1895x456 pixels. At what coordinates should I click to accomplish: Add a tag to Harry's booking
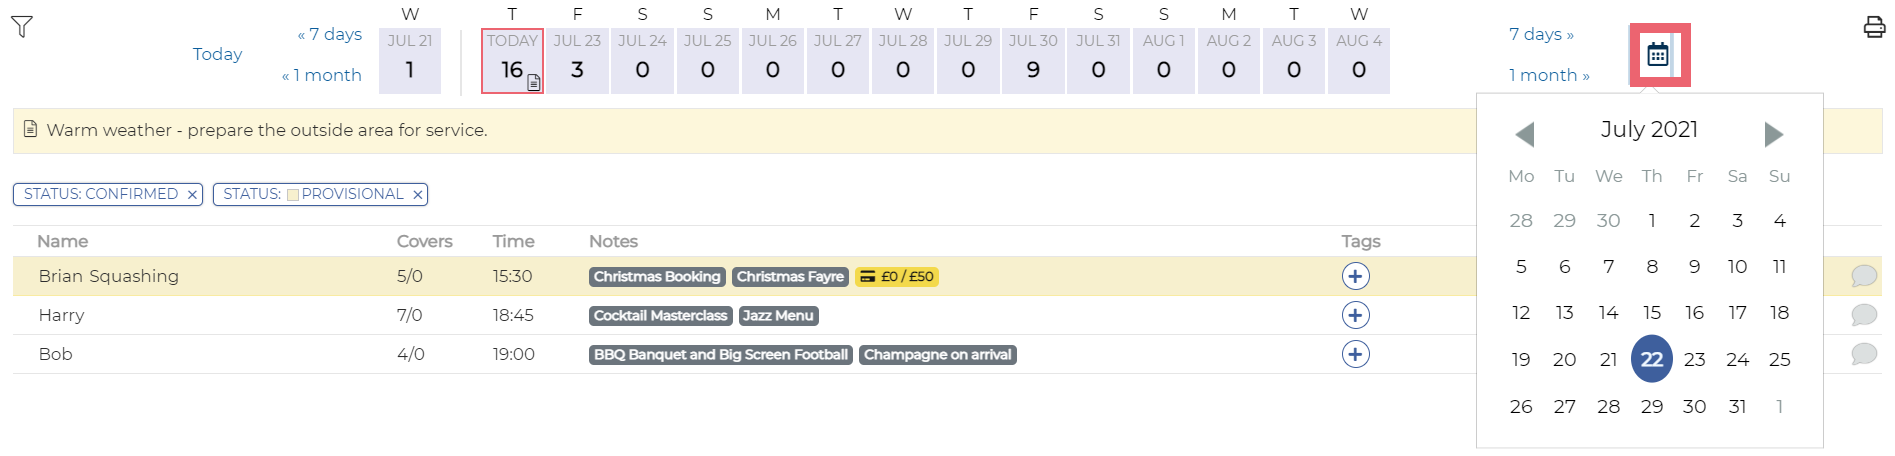coord(1355,315)
